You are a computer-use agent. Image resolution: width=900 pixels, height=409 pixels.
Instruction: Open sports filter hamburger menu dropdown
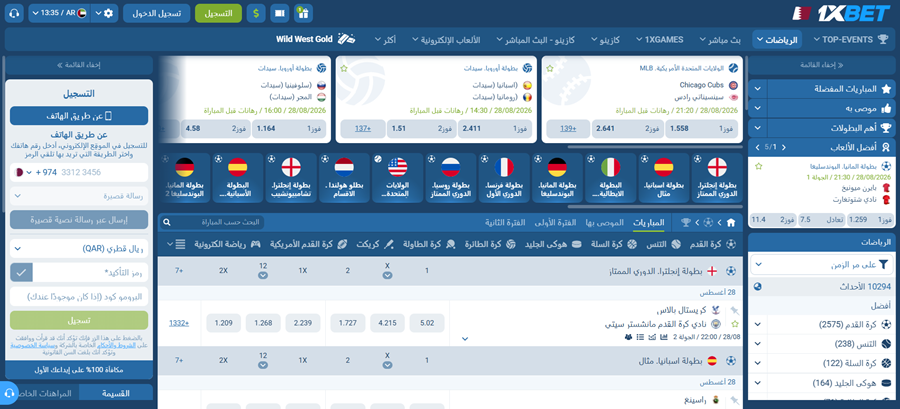[x=177, y=244]
